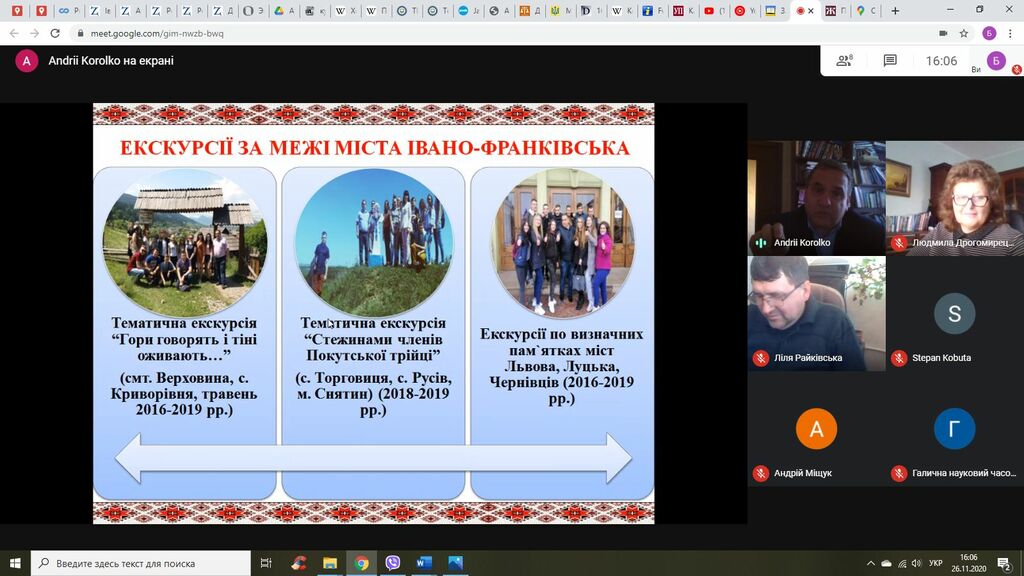Switch to the YouTube browser tab

709,11
